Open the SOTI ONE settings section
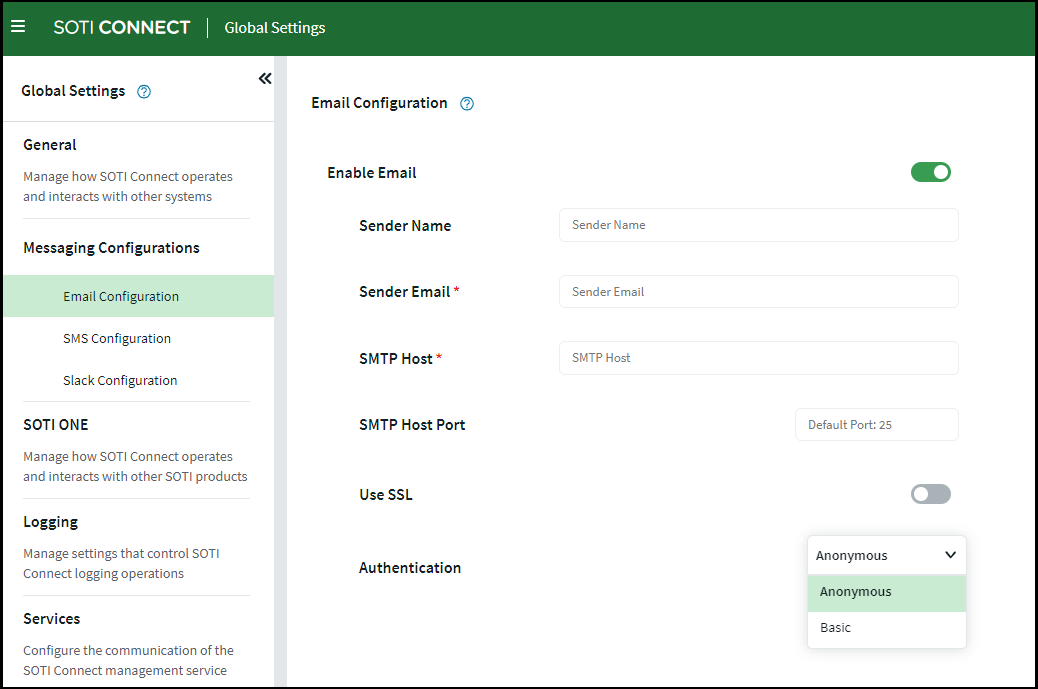Image resolution: width=1038 pixels, height=689 pixels. [x=56, y=425]
